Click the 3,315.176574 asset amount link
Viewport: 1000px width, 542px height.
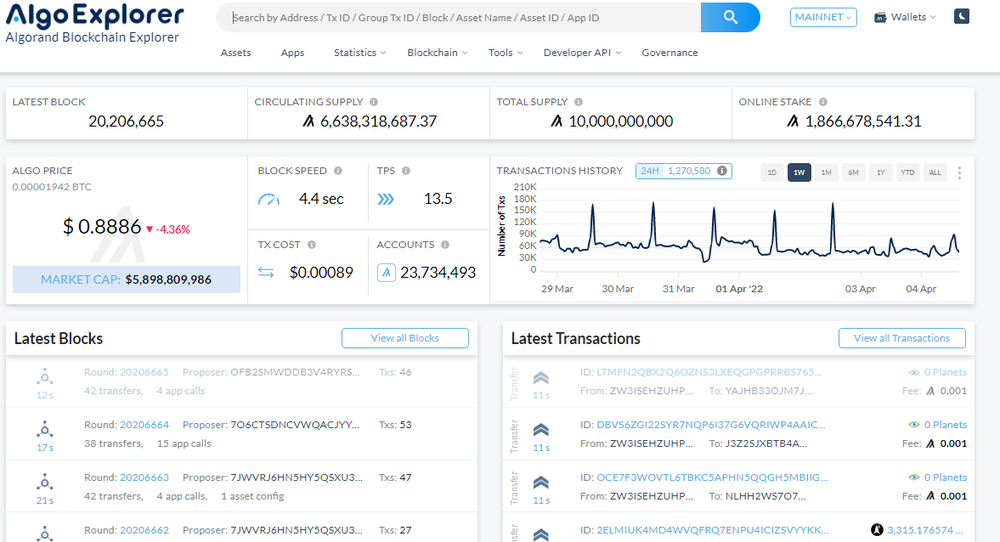pos(925,531)
